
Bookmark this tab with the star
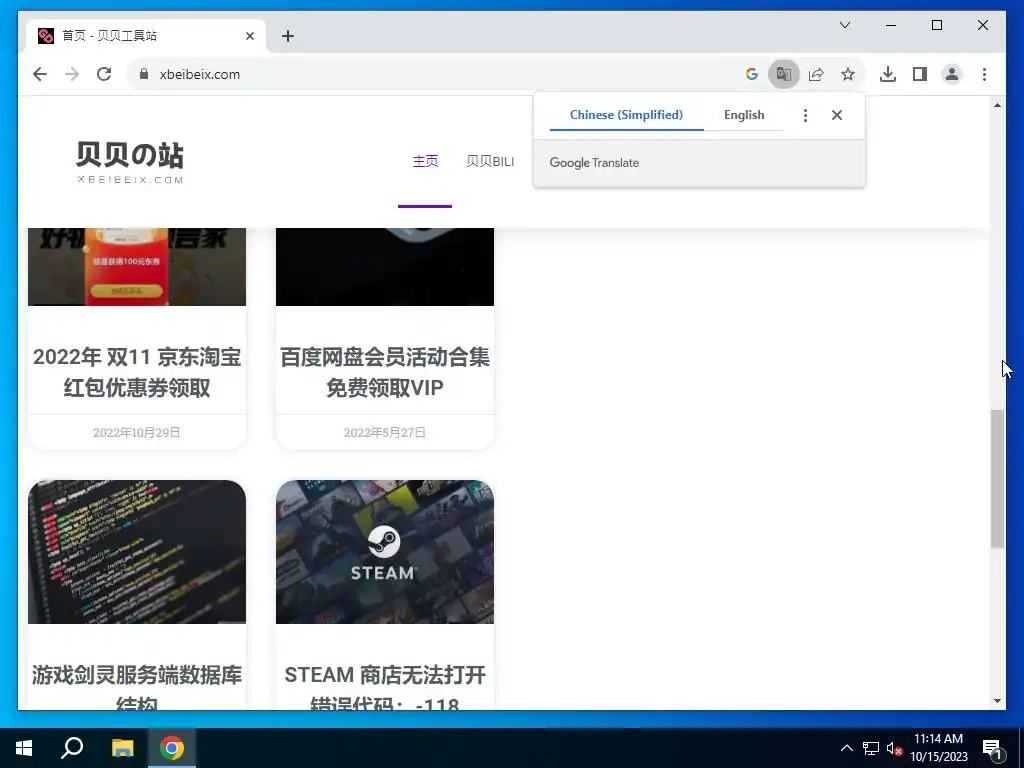tap(848, 74)
